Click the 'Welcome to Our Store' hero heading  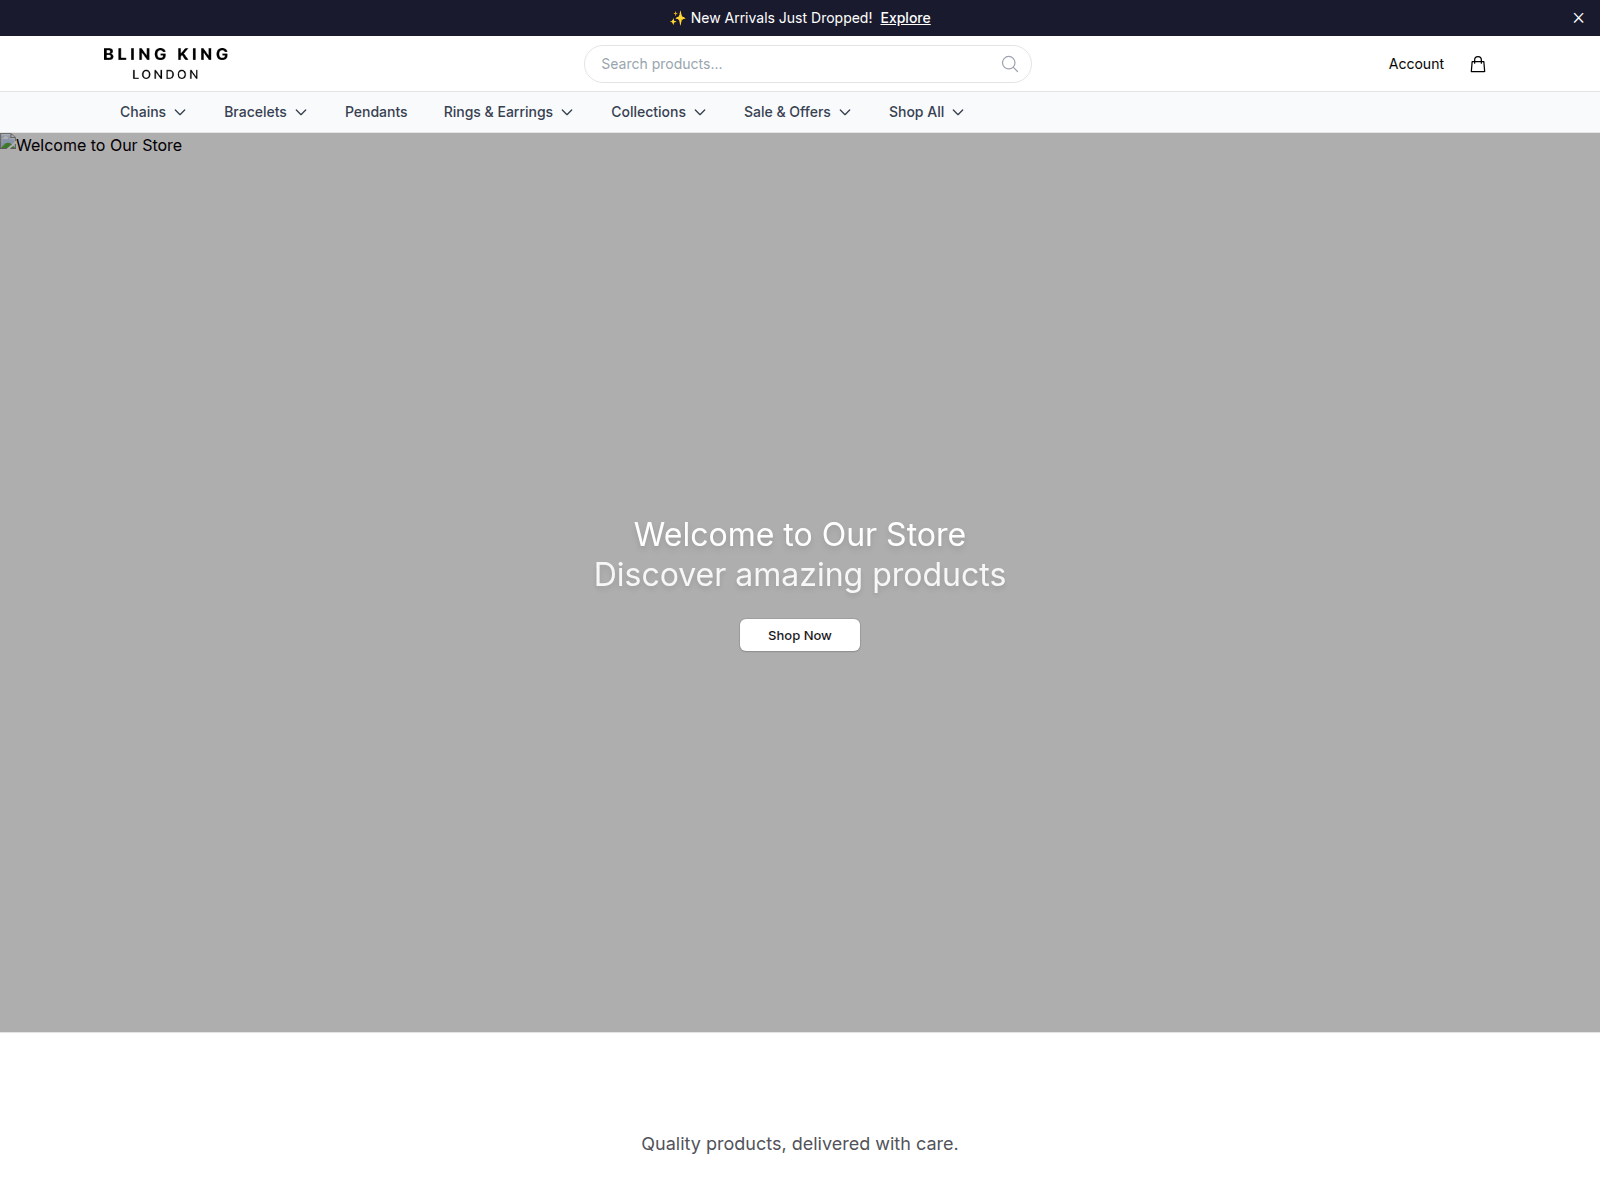point(800,534)
